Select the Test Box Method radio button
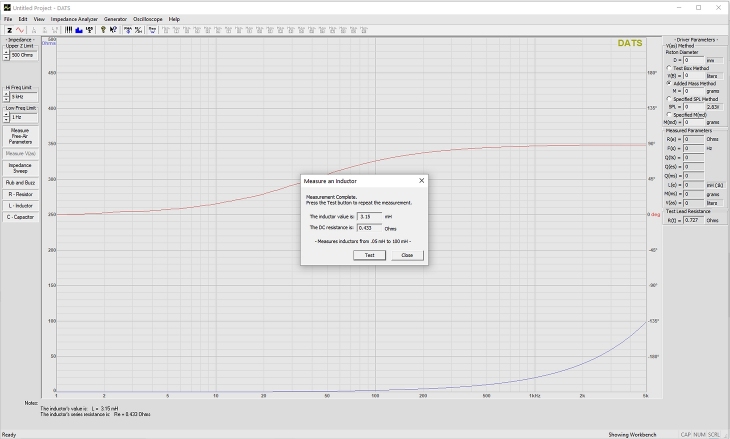Screen dimensions: 730x439 668,68
